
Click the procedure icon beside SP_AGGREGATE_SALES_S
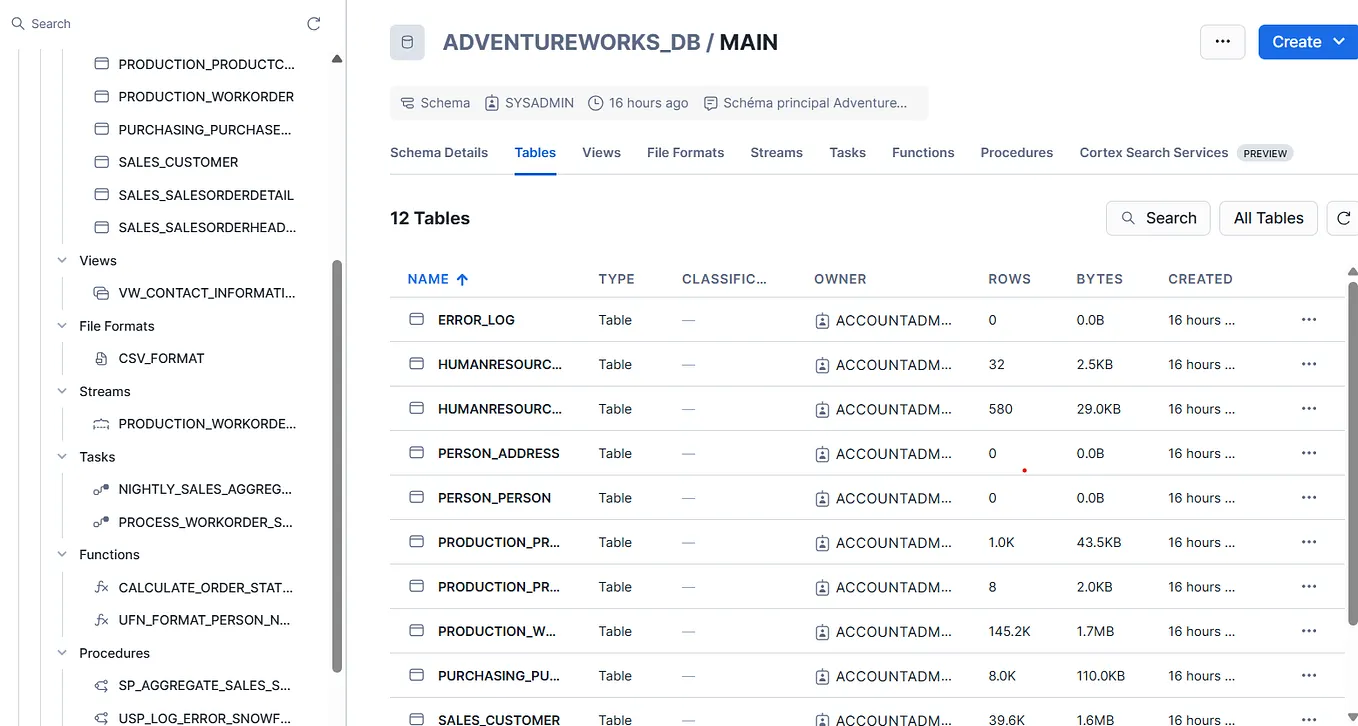[x=101, y=685]
